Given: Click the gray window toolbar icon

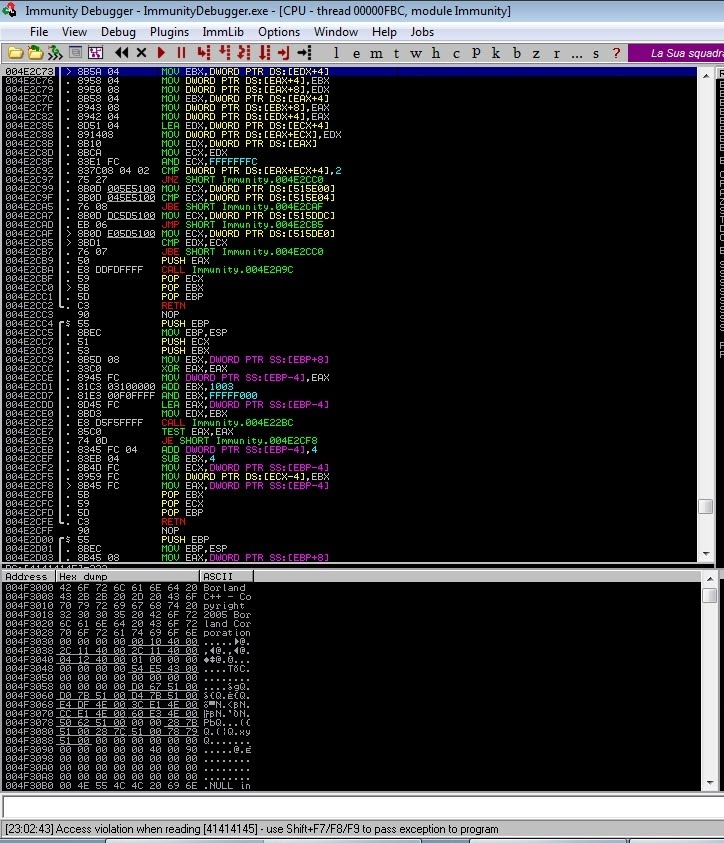Looking at the screenshot, I should click(75, 53).
